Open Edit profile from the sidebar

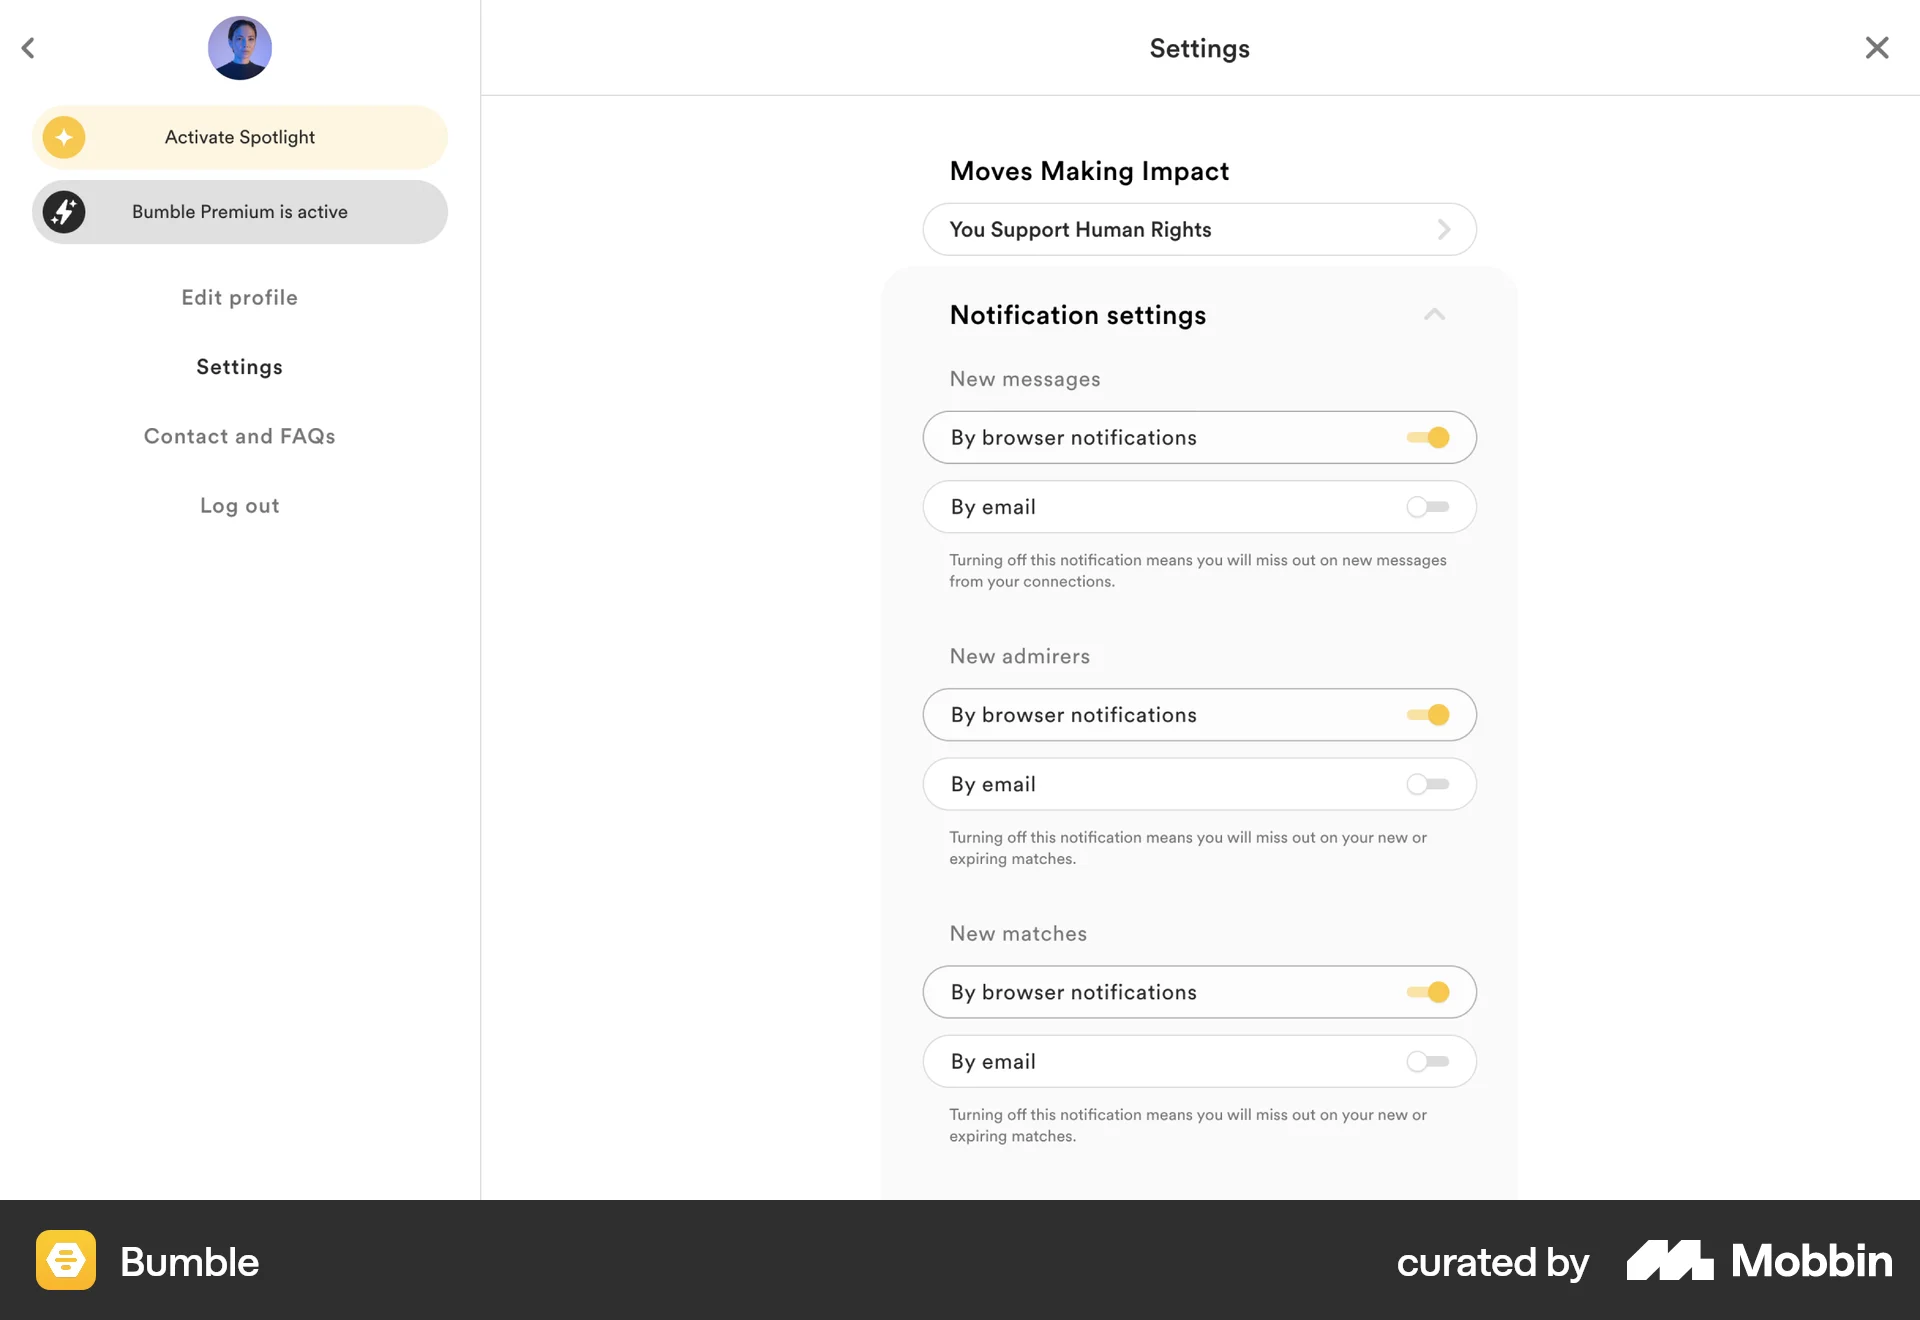pos(239,297)
